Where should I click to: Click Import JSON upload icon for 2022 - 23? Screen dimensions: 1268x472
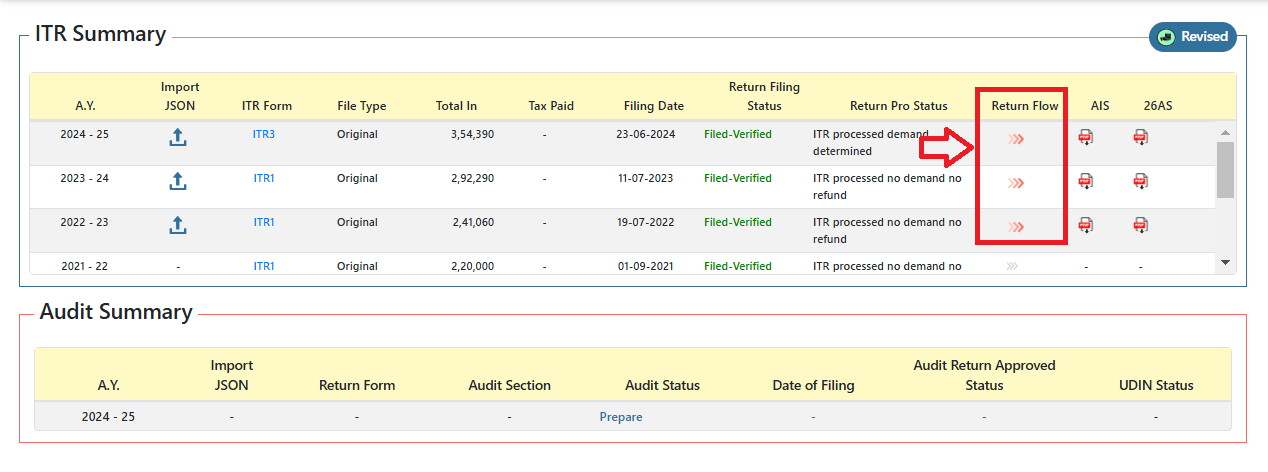[177, 226]
